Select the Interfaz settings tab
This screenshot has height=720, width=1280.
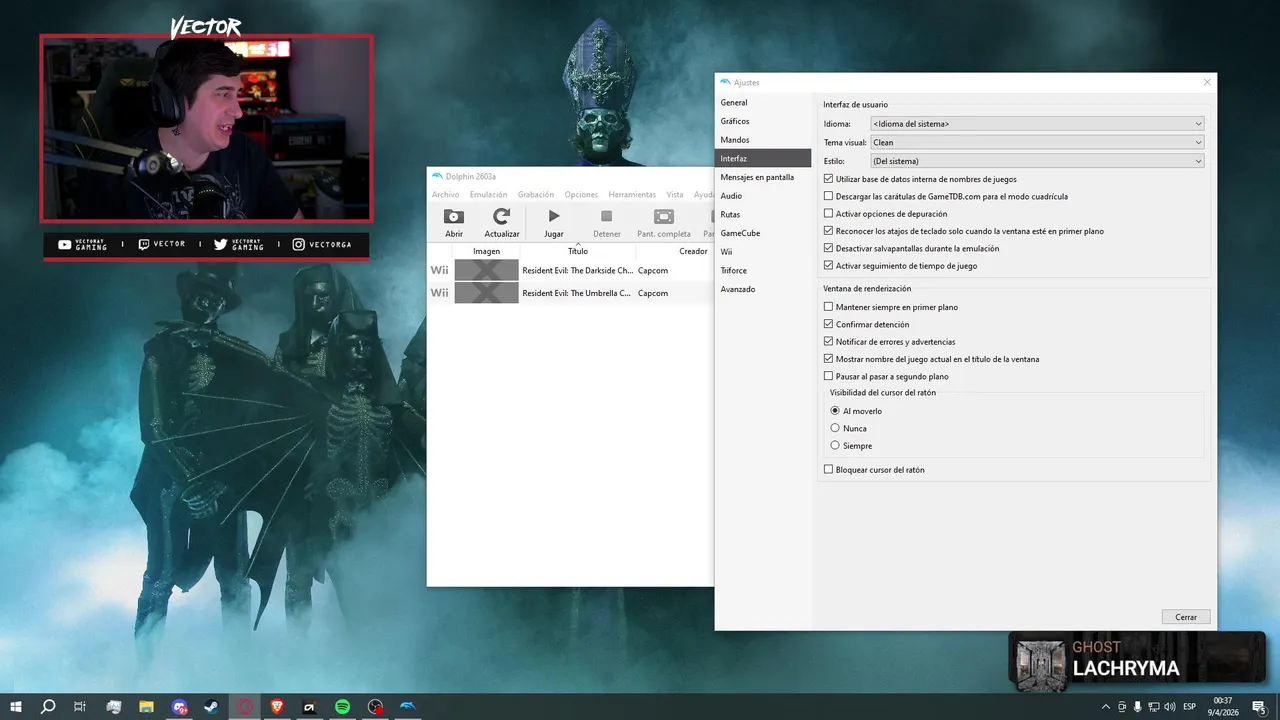[763, 158]
